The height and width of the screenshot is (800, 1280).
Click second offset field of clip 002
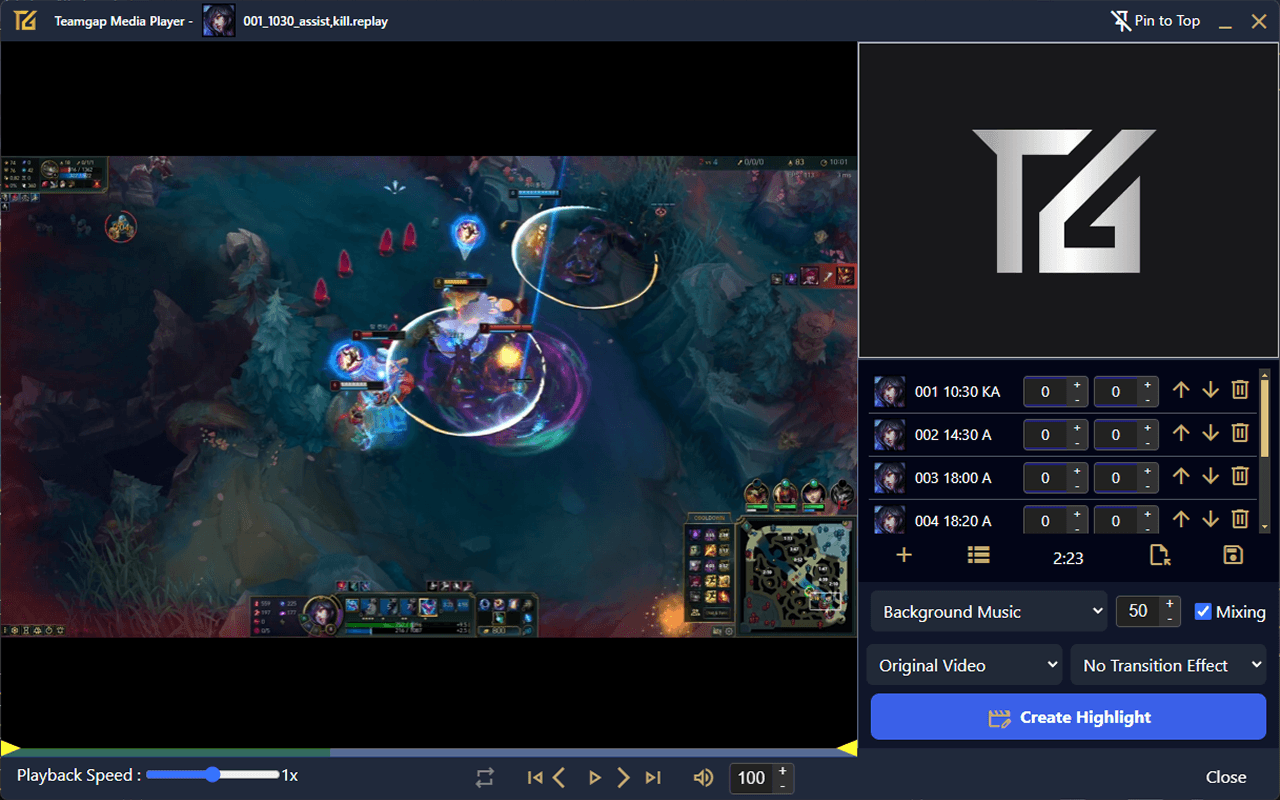click(1116, 435)
